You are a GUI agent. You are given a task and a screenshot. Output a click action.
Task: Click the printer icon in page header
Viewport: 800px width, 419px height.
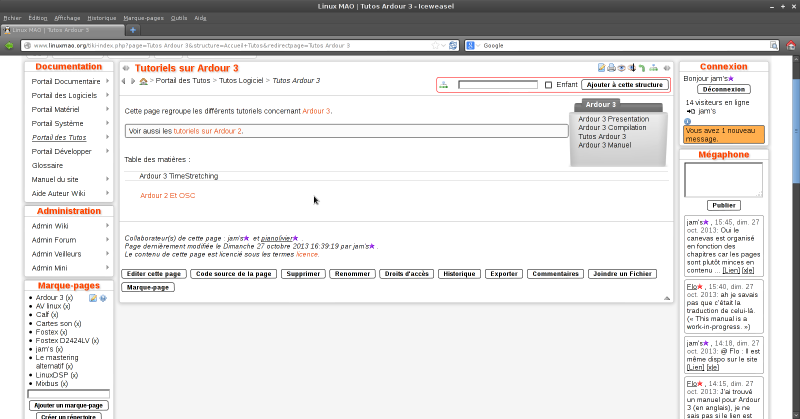pos(611,67)
